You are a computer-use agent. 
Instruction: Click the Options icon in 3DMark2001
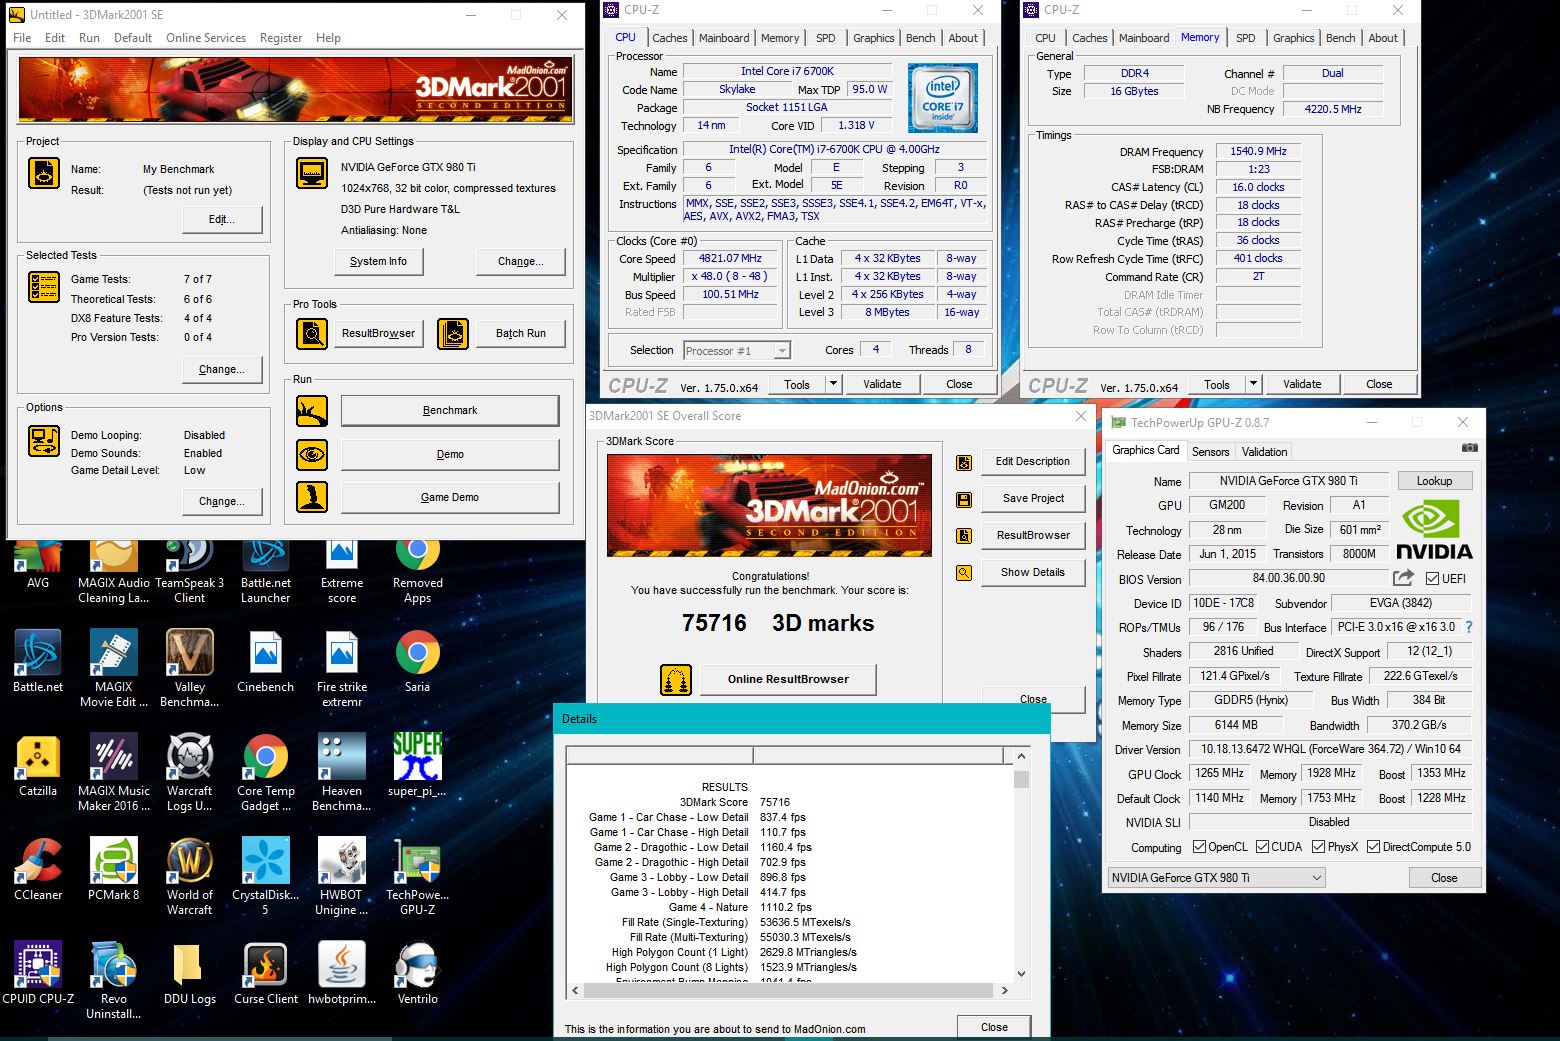pos(44,440)
